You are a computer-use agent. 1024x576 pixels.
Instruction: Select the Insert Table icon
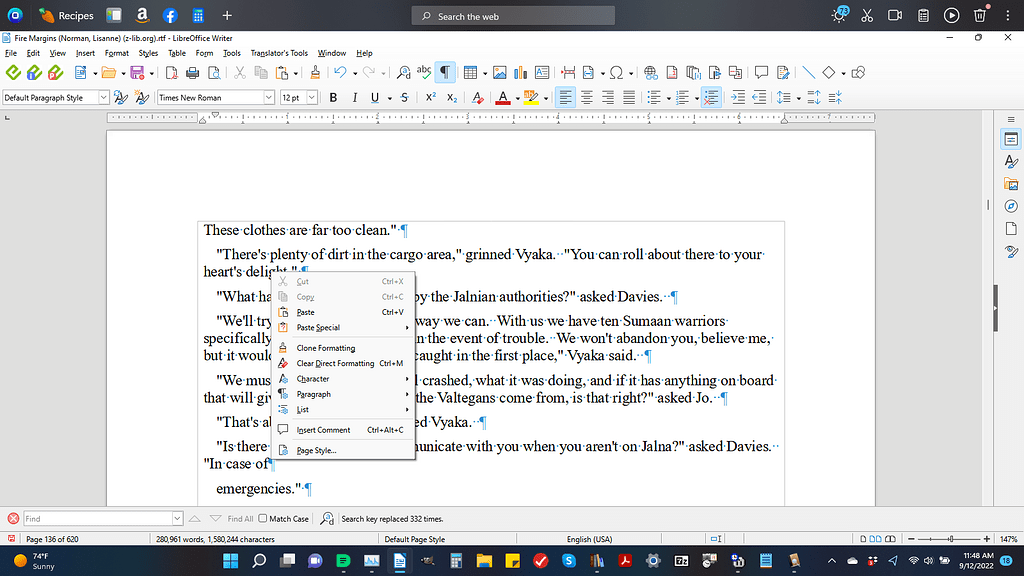[469, 72]
